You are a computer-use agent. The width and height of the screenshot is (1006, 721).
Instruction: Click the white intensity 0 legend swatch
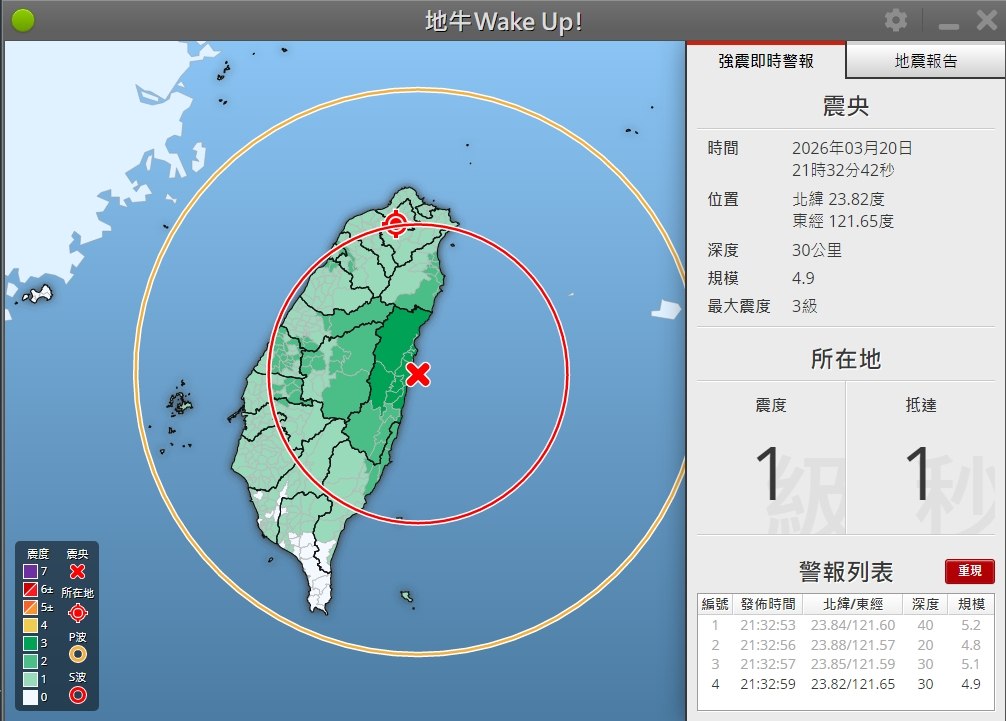[30, 697]
